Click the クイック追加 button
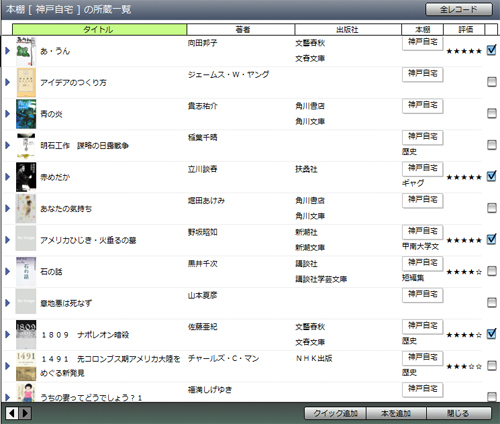This screenshot has height=424, width=500. click(x=335, y=413)
